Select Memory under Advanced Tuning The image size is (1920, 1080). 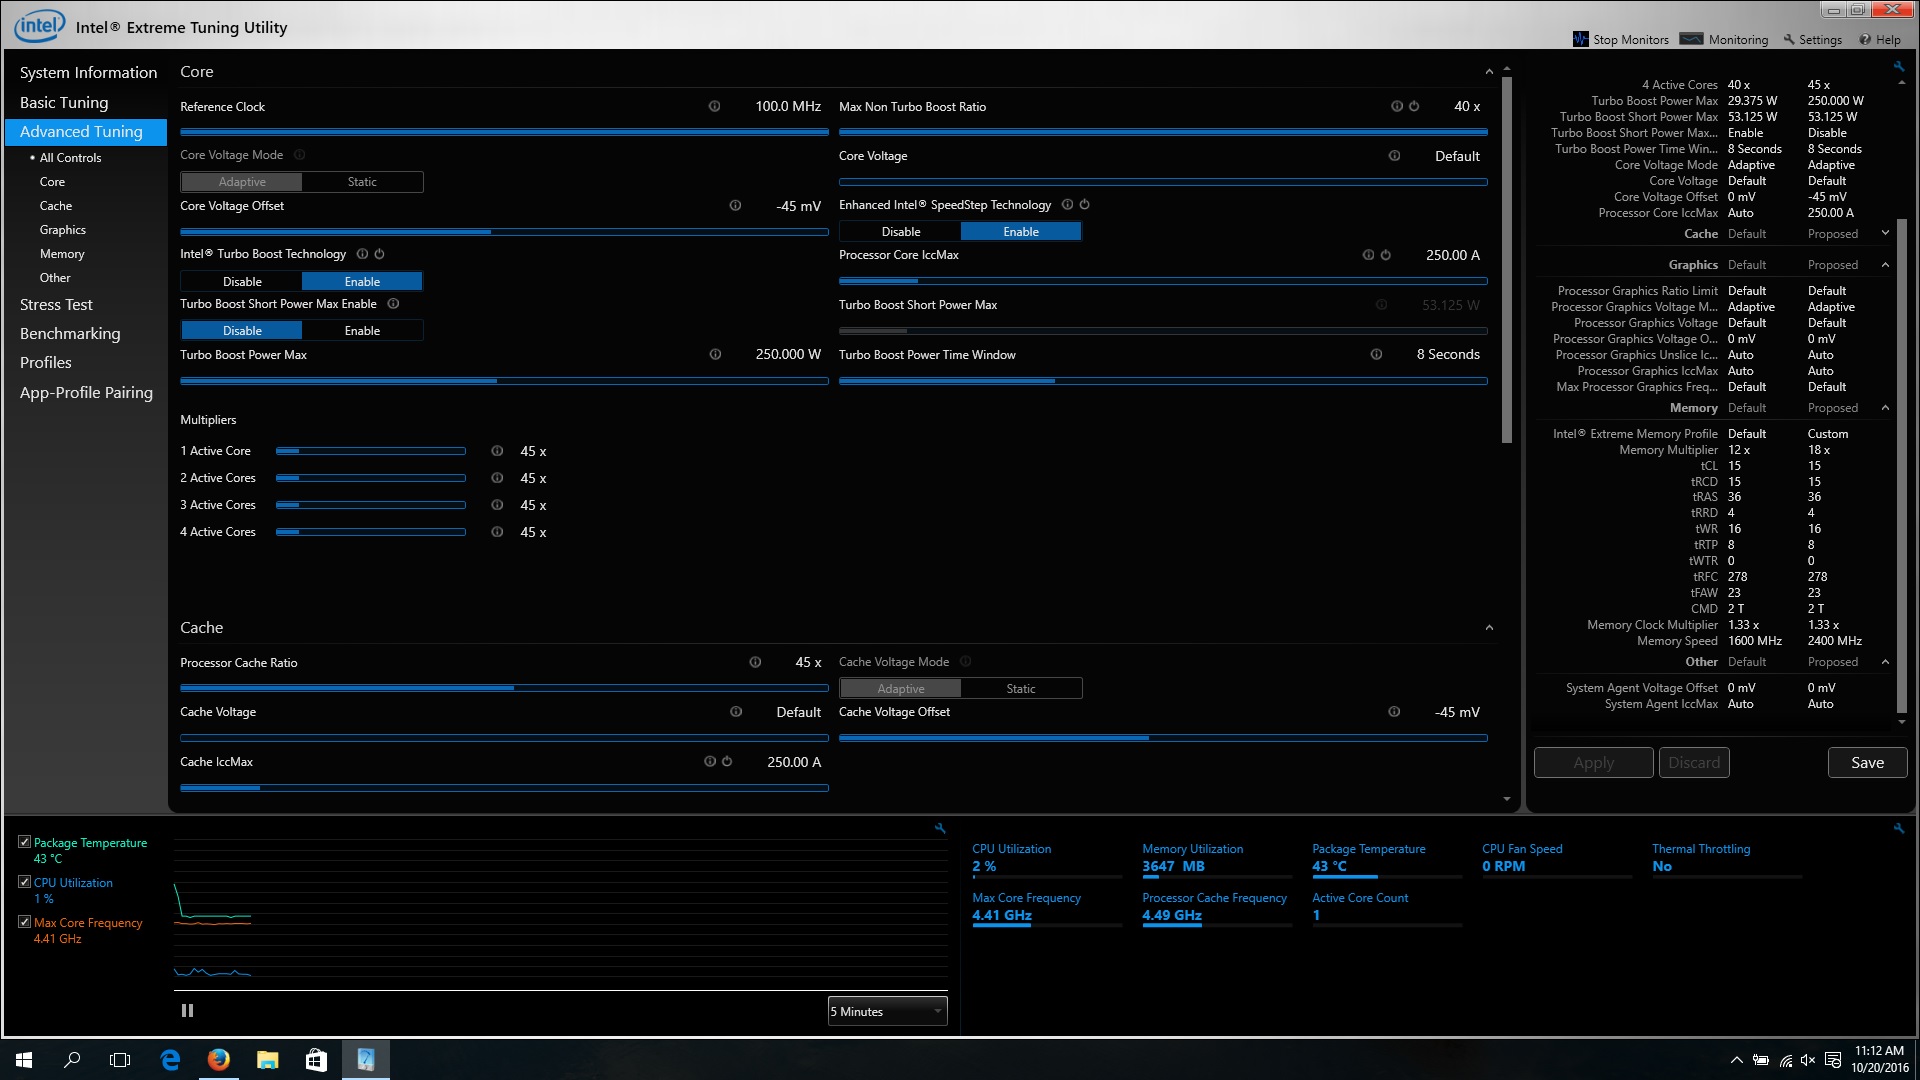tap(62, 254)
